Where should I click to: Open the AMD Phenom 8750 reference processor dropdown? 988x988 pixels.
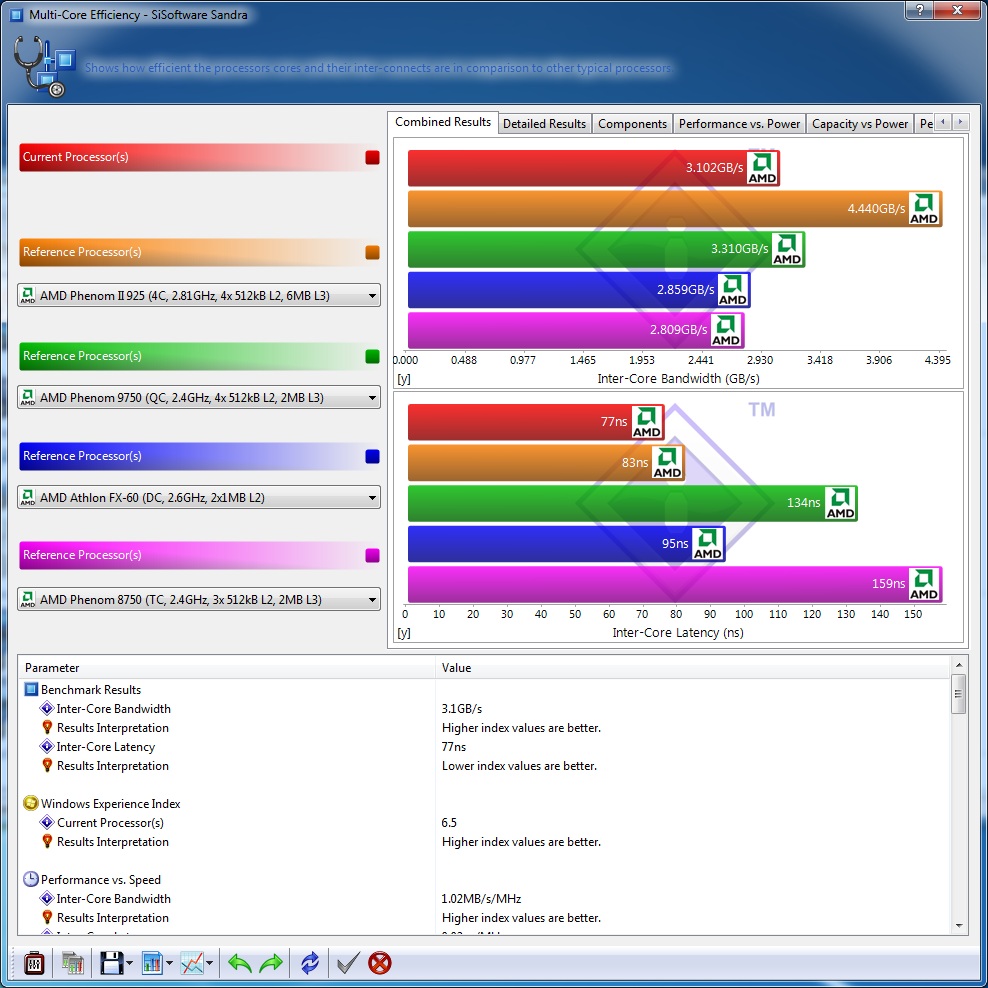(x=199, y=599)
